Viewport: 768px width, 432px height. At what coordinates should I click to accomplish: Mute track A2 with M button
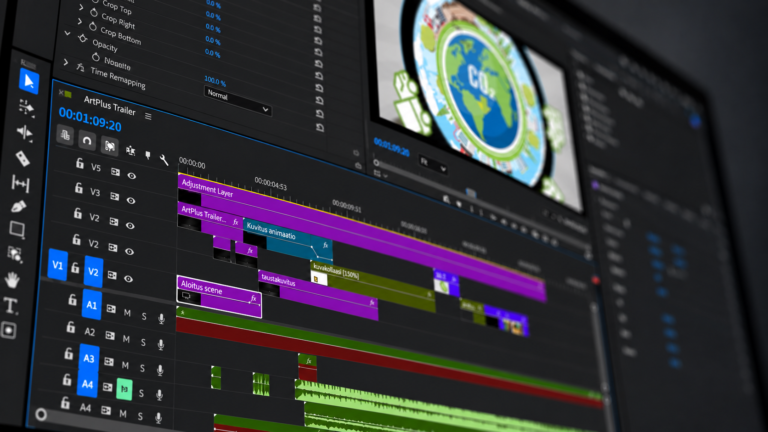(126, 338)
